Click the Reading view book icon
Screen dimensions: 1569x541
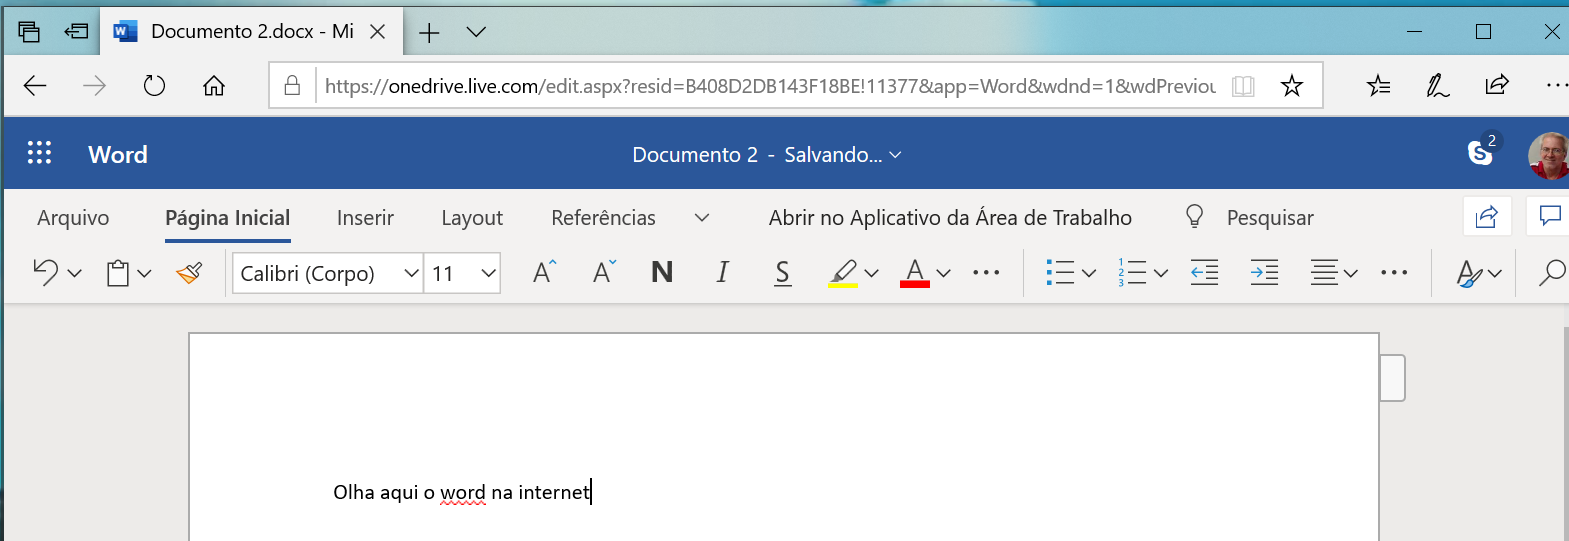pos(1243,86)
